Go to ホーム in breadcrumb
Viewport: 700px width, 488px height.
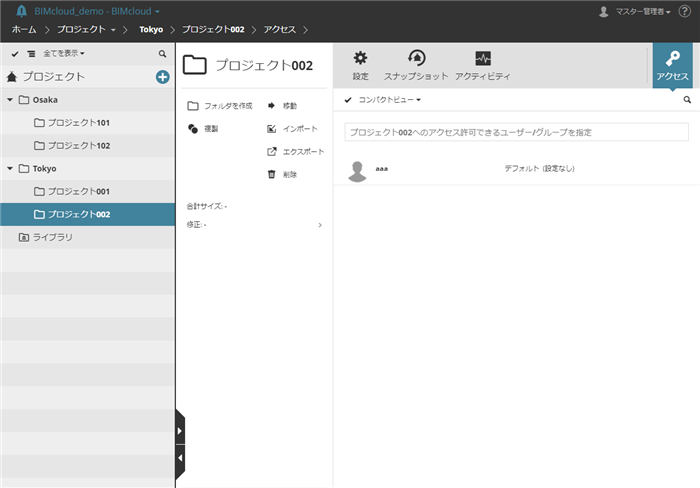pyautogui.click(x=24, y=29)
